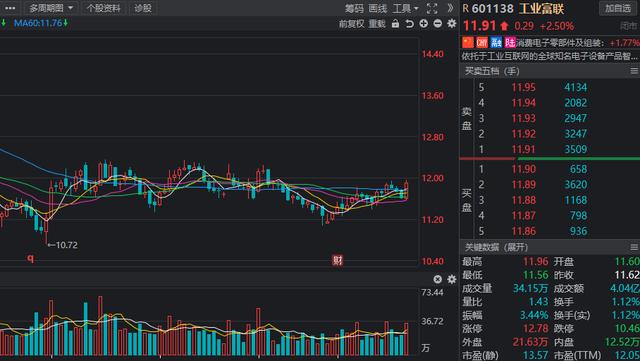The height and width of the screenshot is (361, 640).
Task: Click the 振幅 value 3.44%
Action: pyautogui.click(x=534, y=315)
